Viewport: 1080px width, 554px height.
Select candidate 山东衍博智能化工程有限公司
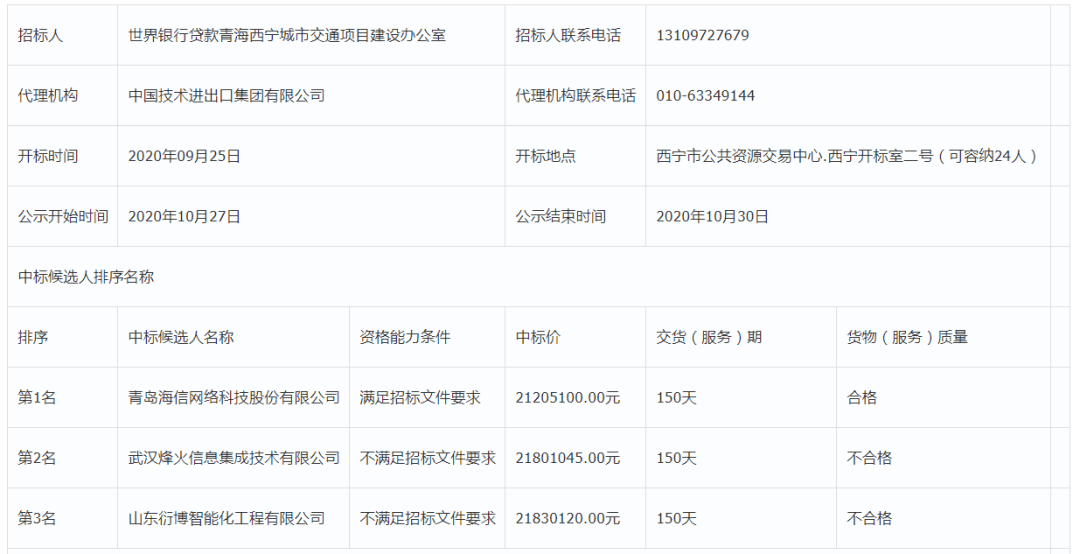click(x=227, y=518)
